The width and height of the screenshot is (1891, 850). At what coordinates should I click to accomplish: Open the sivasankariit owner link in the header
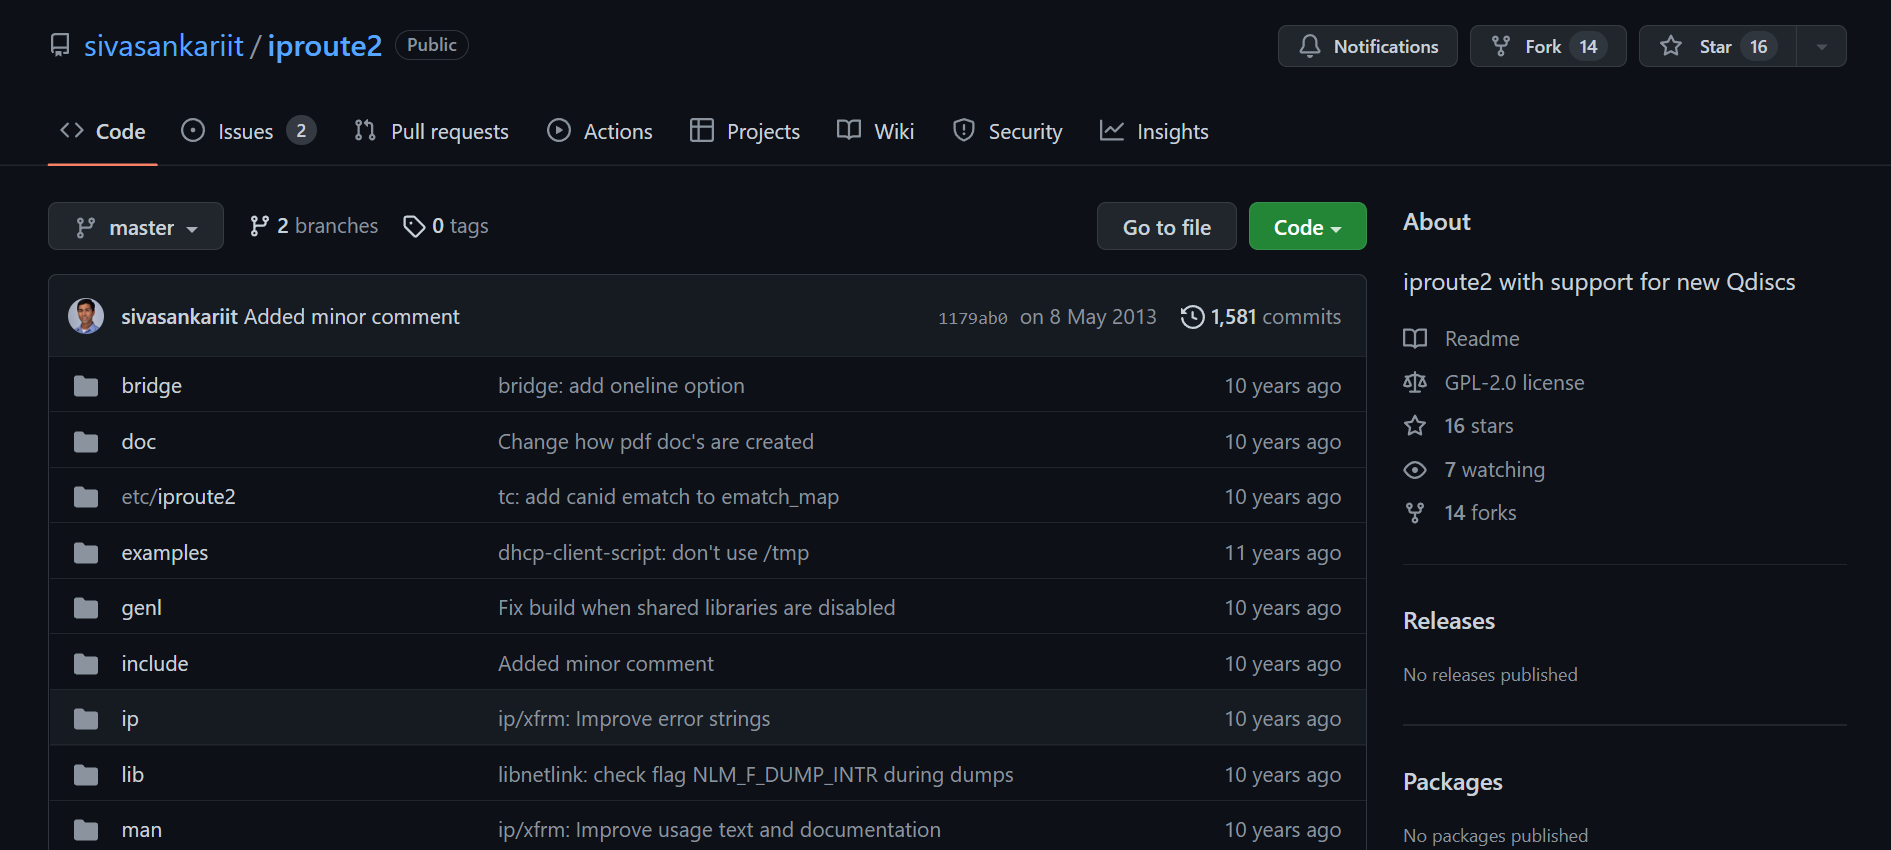[x=164, y=46]
